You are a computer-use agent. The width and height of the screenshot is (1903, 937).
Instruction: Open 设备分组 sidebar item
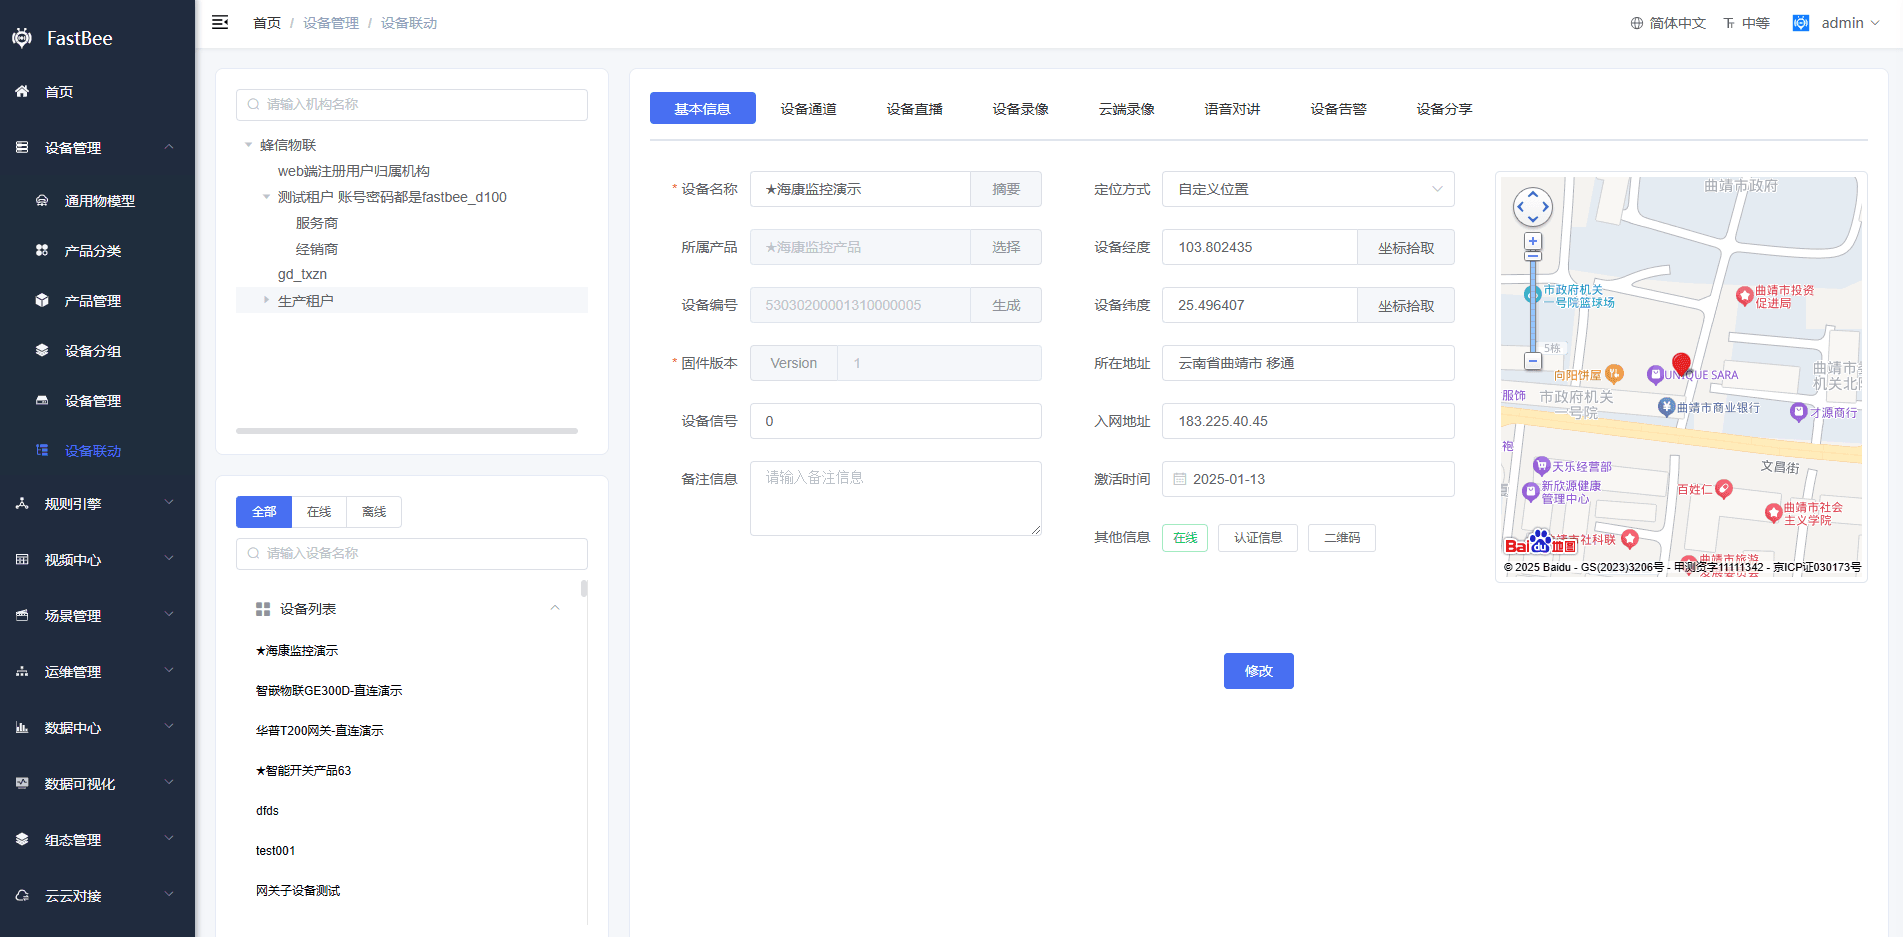98,351
